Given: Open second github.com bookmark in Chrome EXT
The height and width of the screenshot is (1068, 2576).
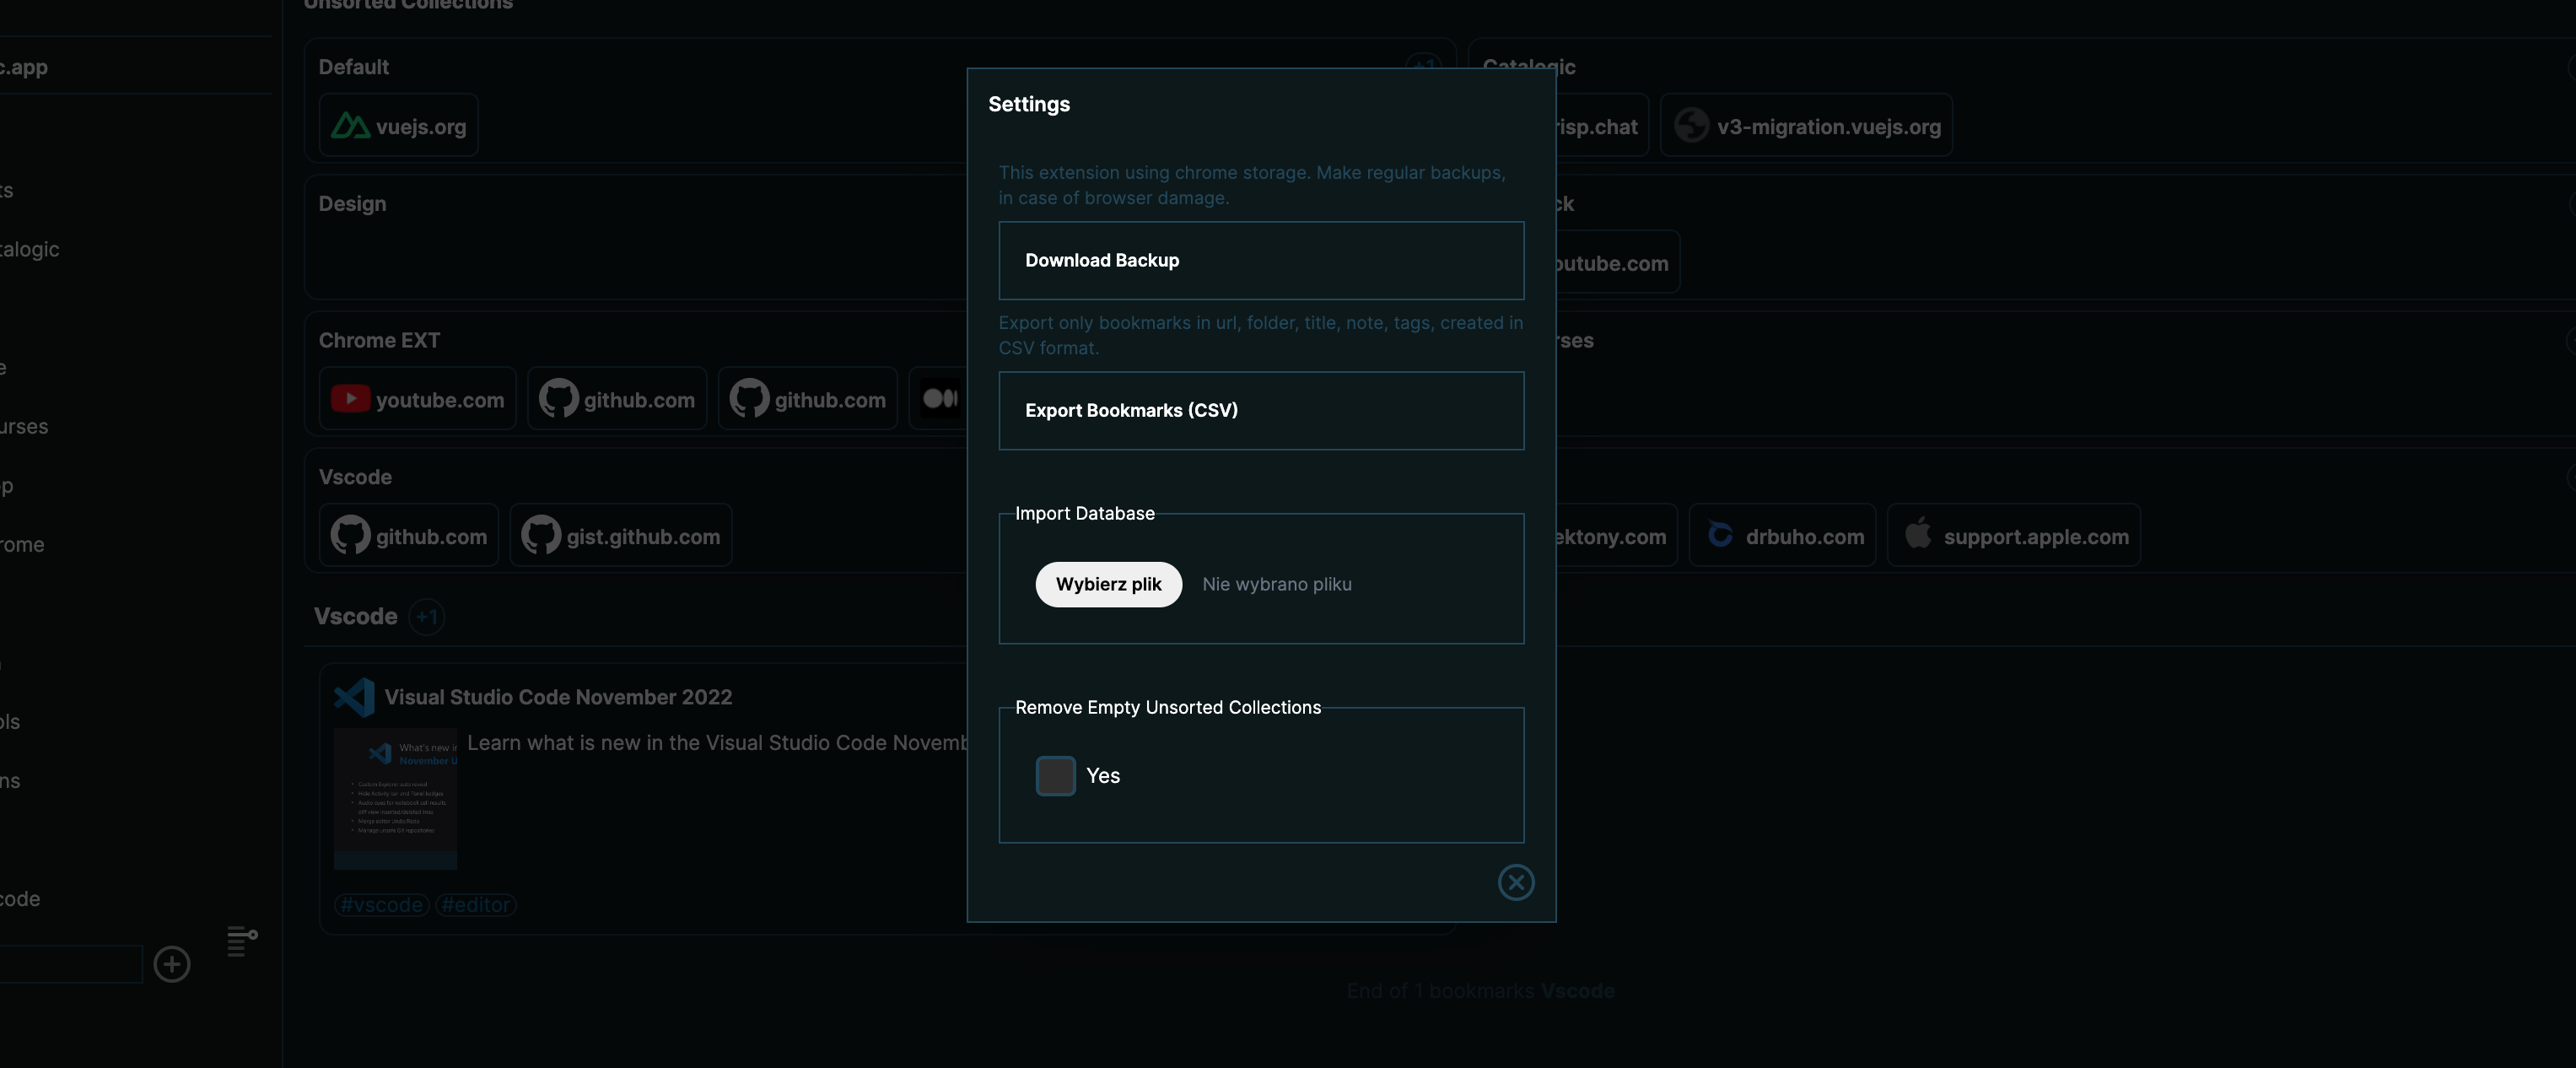Looking at the screenshot, I should pyautogui.click(x=807, y=399).
